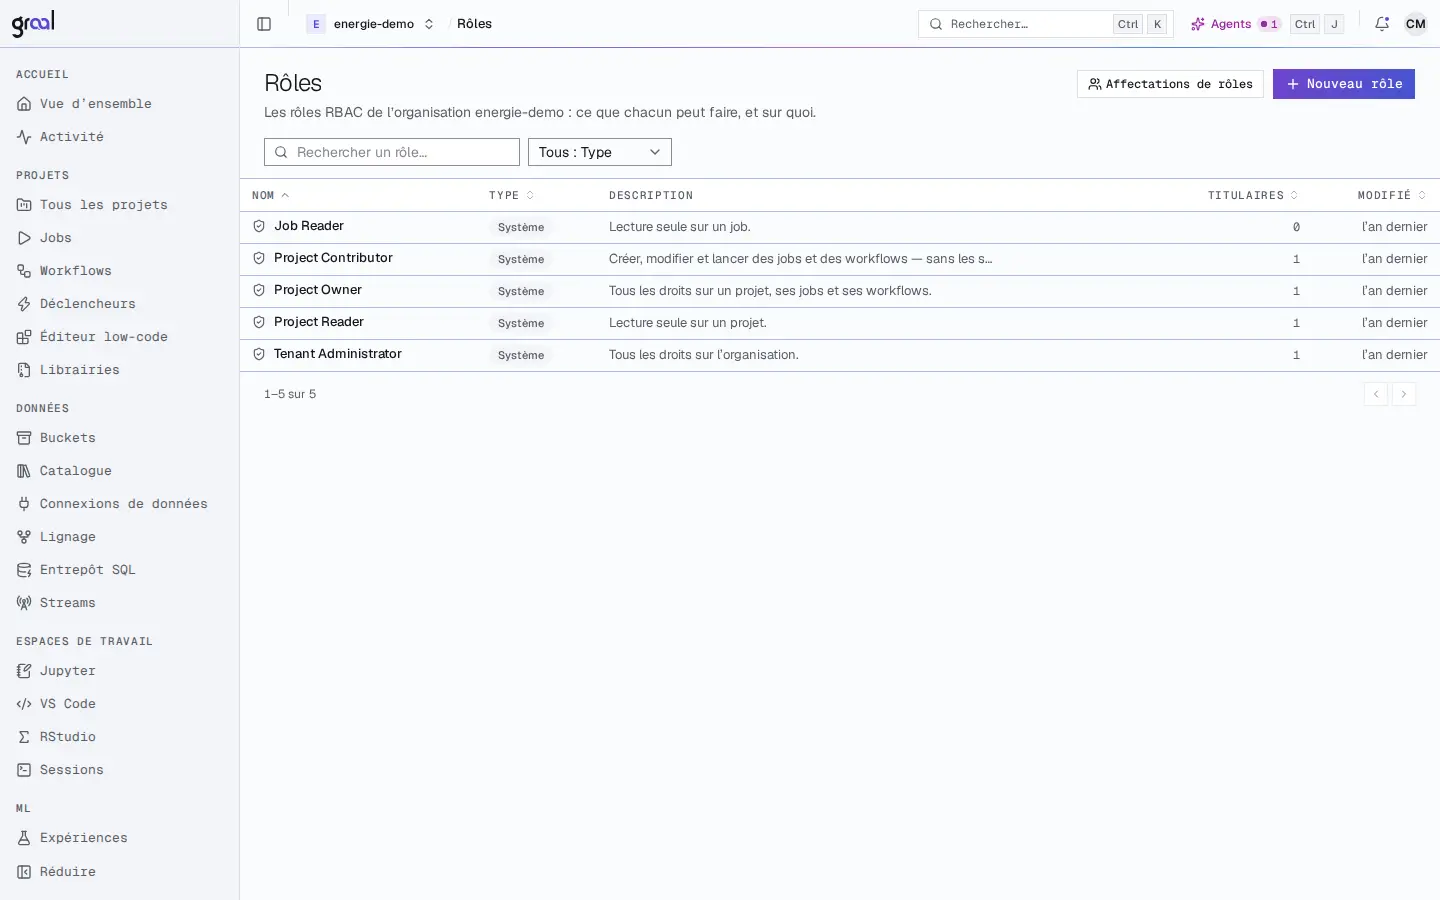Click the shield icon beside Job Reader
Viewport: 1440px width, 900px height.
click(x=259, y=227)
